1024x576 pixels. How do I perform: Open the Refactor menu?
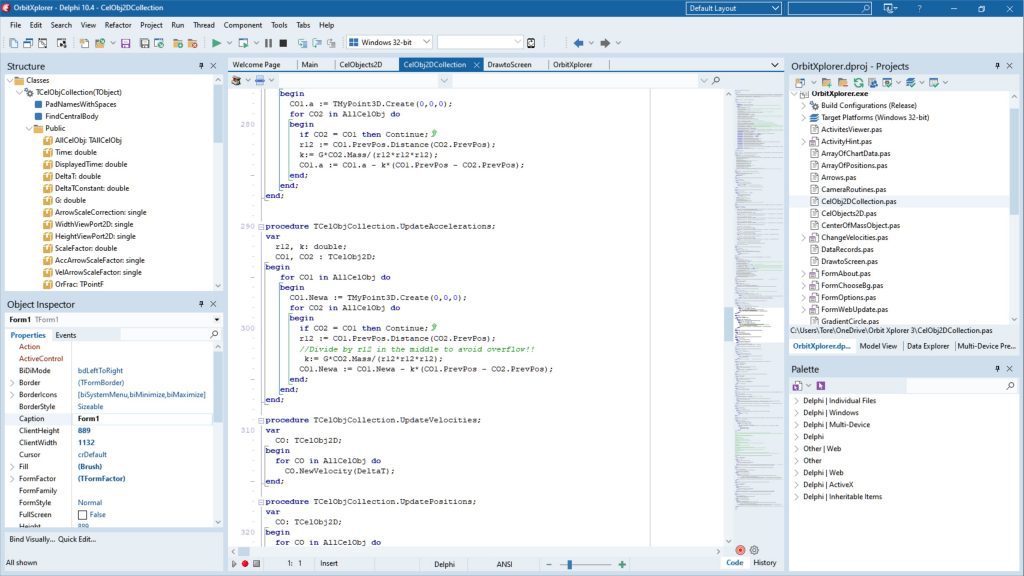point(118,25)
